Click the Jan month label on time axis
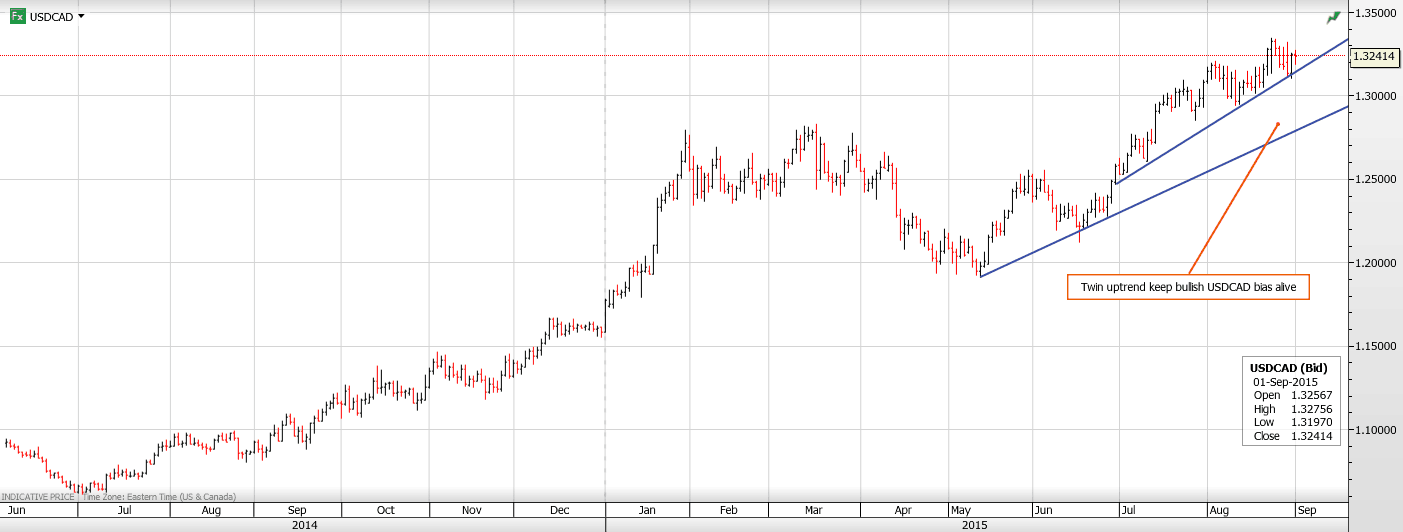Screen dimensions: 1403x532 pos(647,510)
